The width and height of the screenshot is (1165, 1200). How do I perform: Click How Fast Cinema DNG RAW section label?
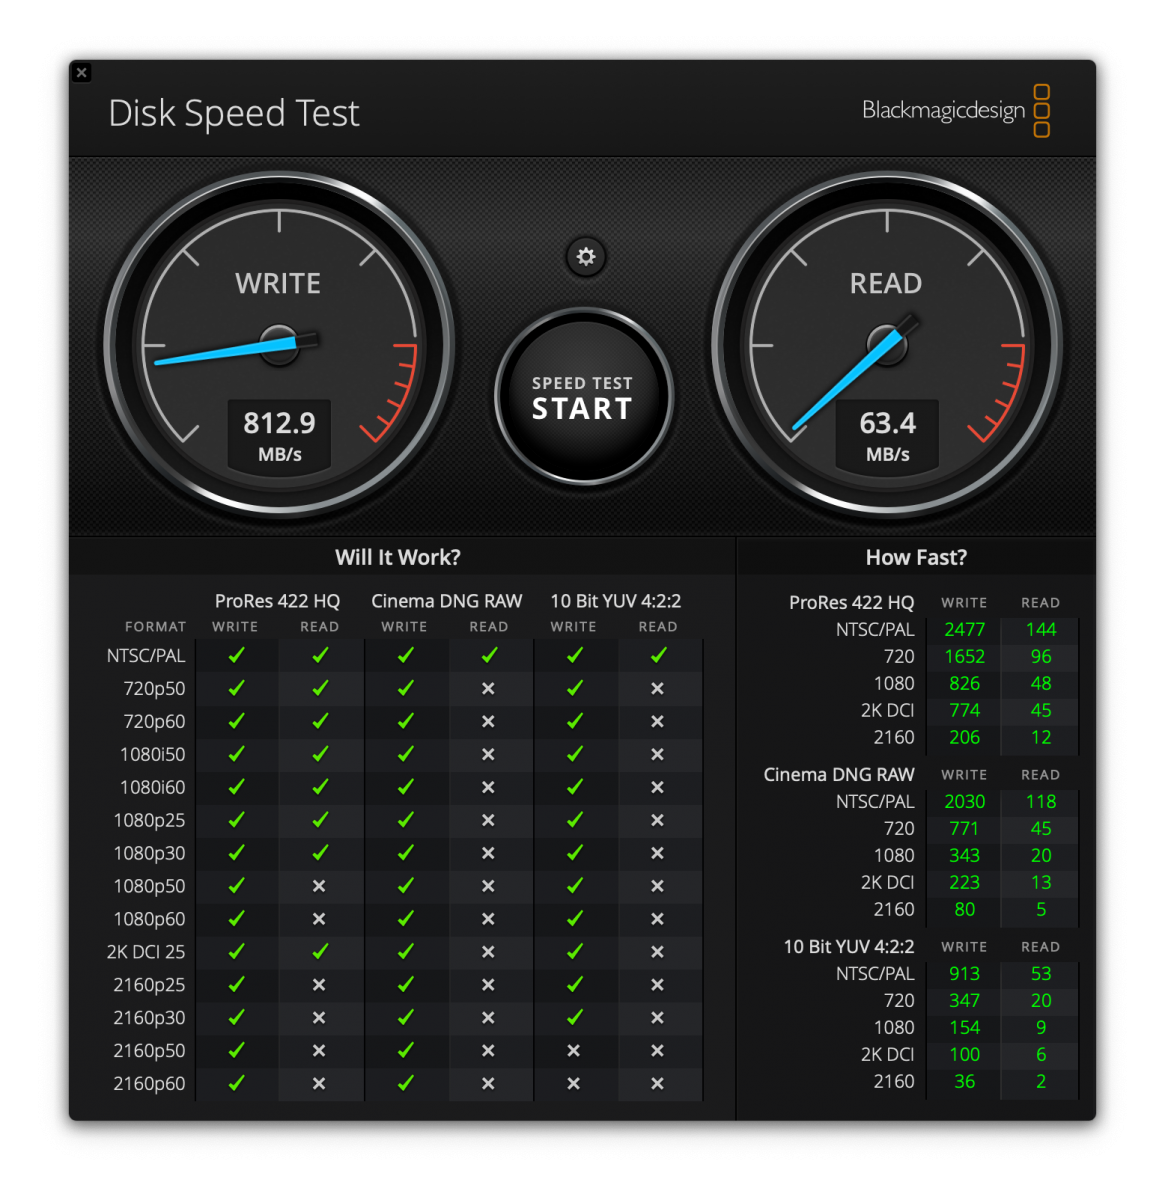pyautogui.click(x=838, y=774)
